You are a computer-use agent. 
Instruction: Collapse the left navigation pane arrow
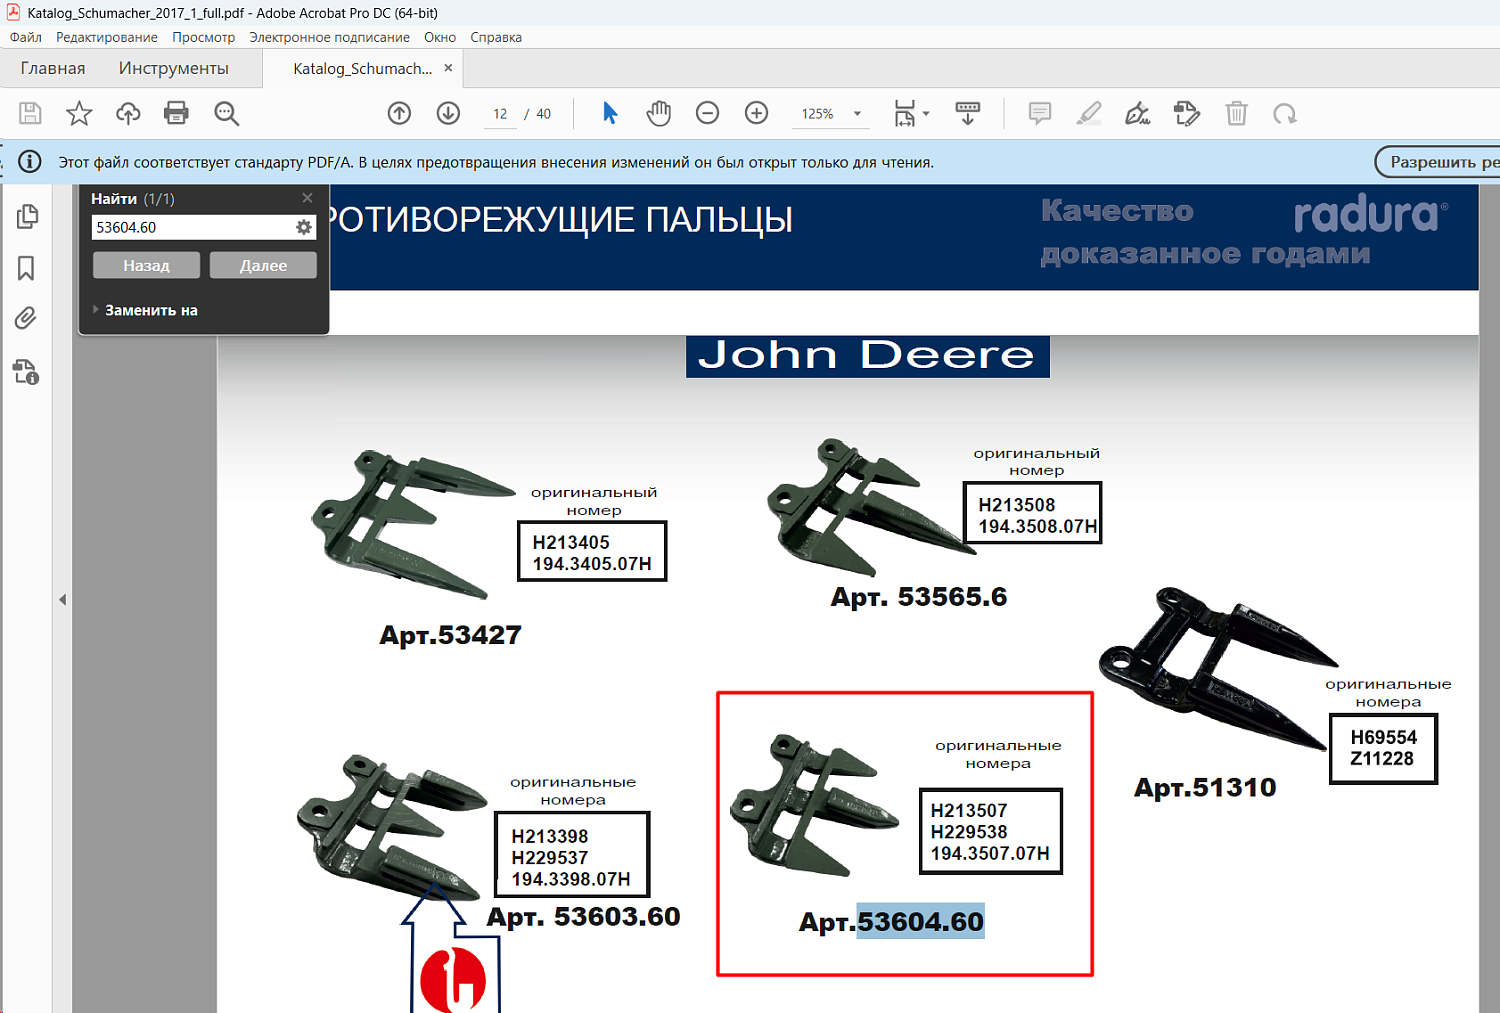[62, 600]
